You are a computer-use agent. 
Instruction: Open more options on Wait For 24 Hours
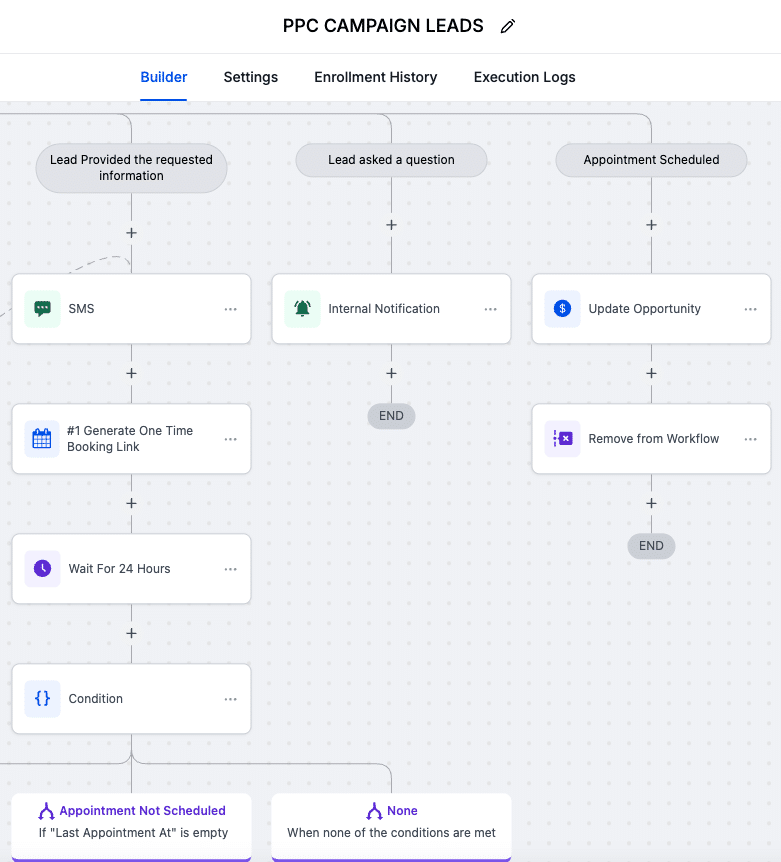(231, 569)
